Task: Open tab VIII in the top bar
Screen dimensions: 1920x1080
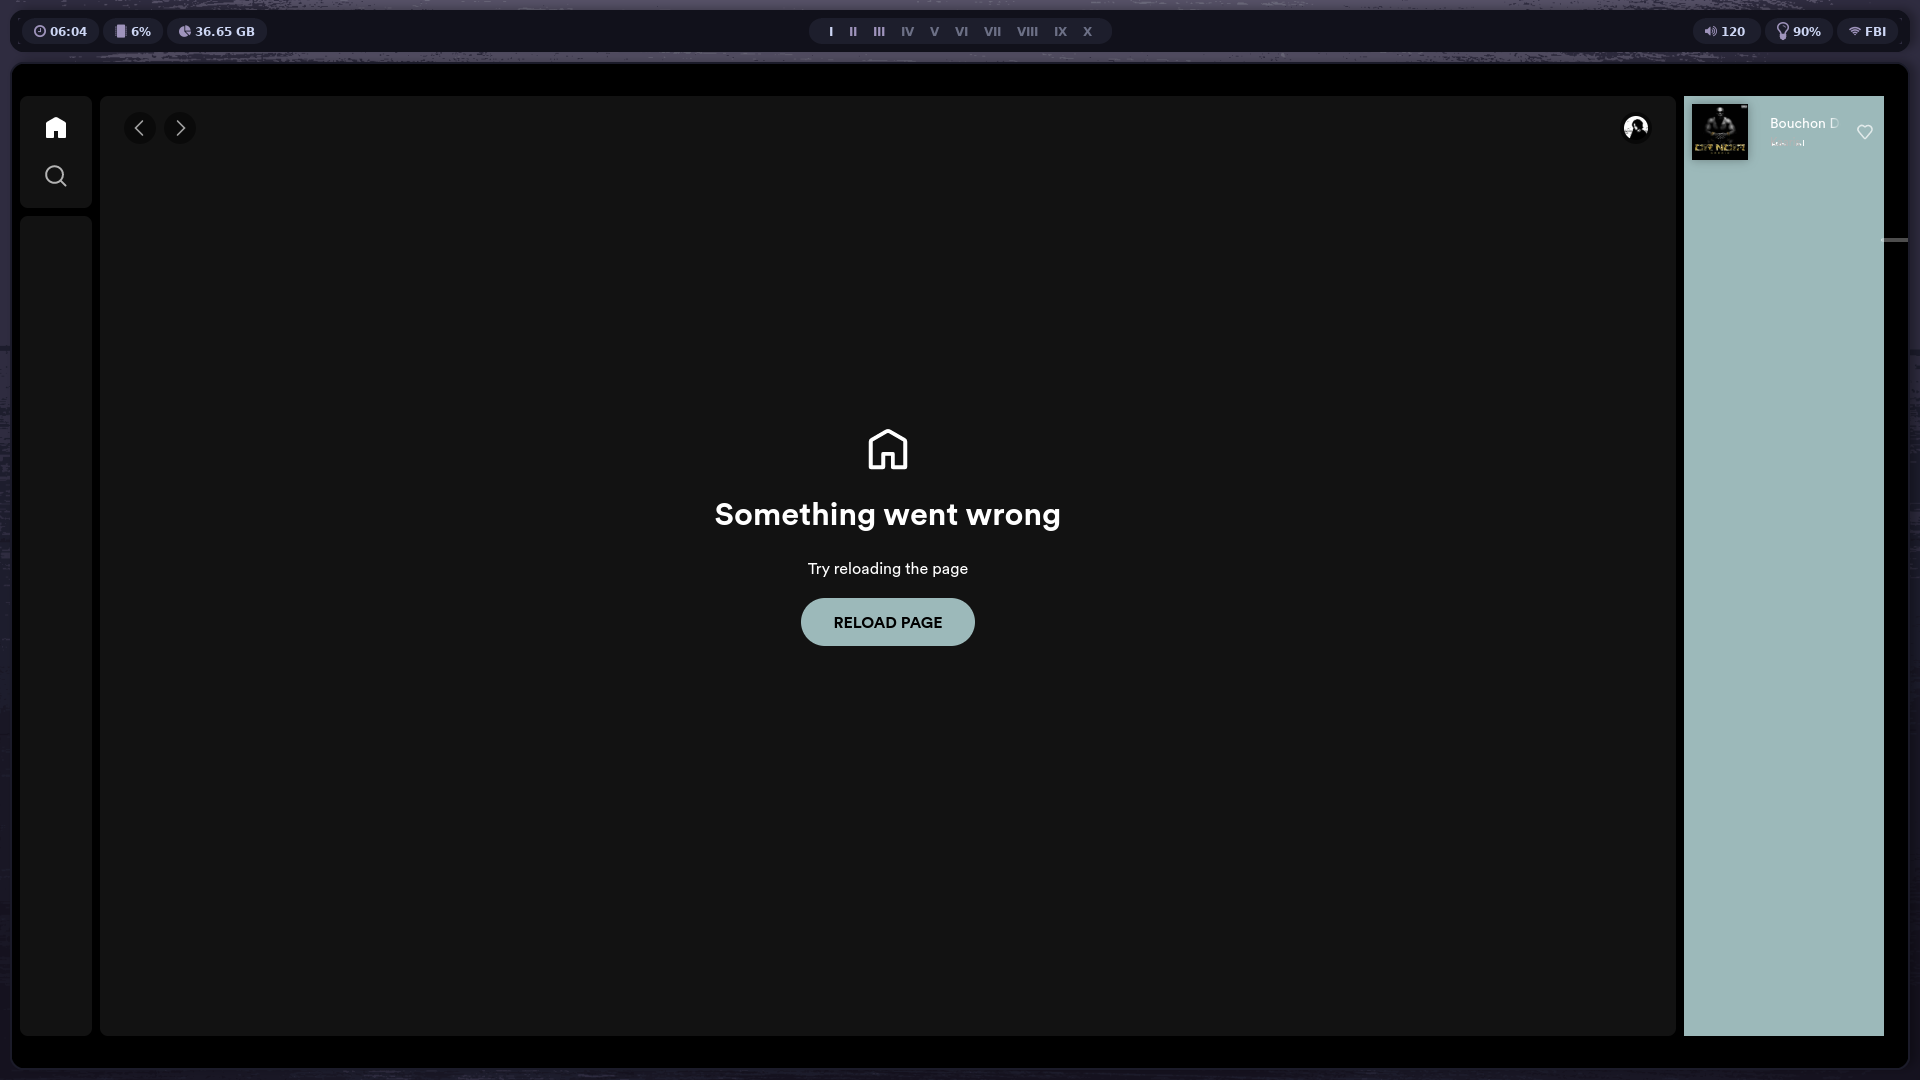Action: [1028, 31]
